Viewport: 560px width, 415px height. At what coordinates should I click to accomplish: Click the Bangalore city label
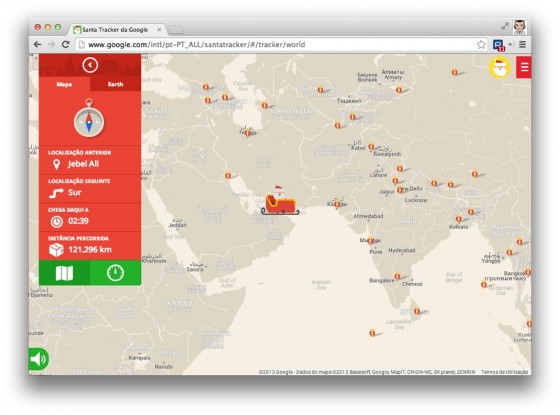click(382, 280)
